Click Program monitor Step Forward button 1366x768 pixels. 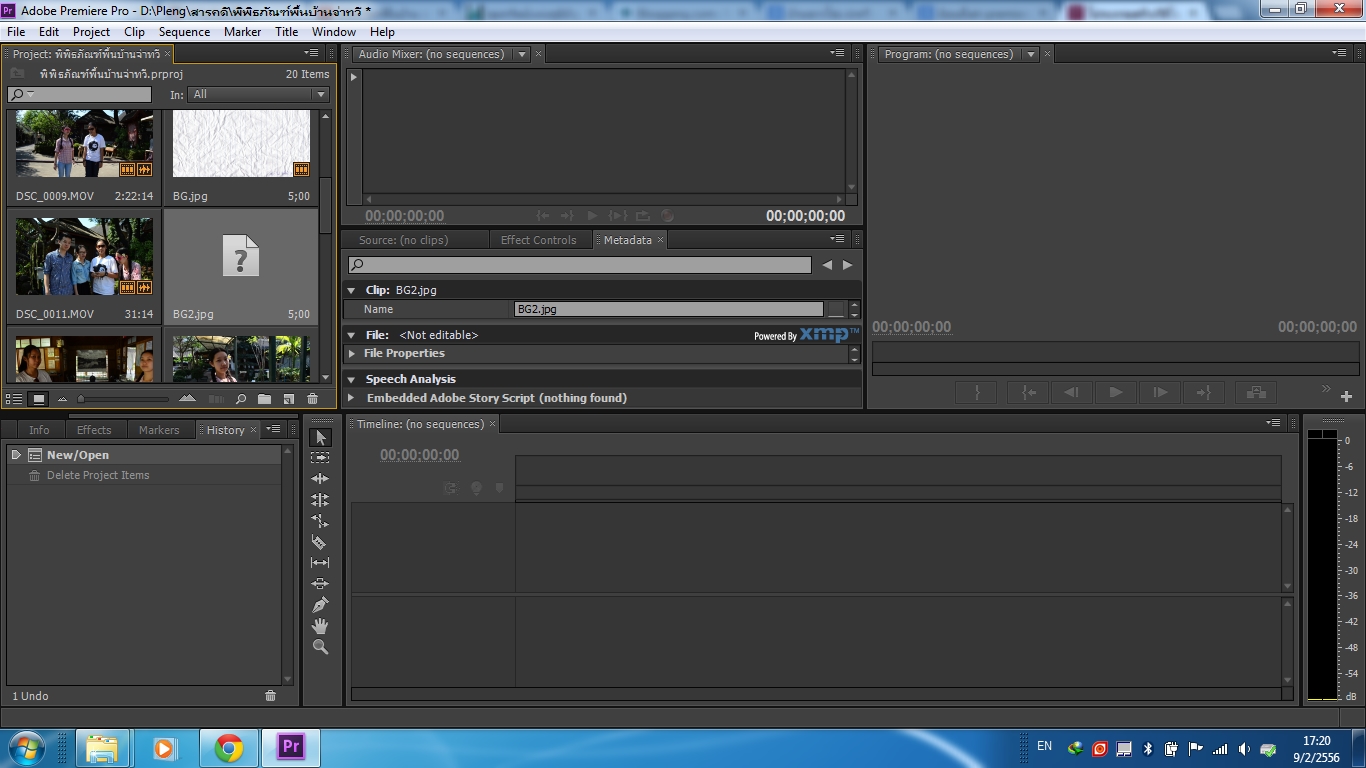click(x=1160, y=393)
